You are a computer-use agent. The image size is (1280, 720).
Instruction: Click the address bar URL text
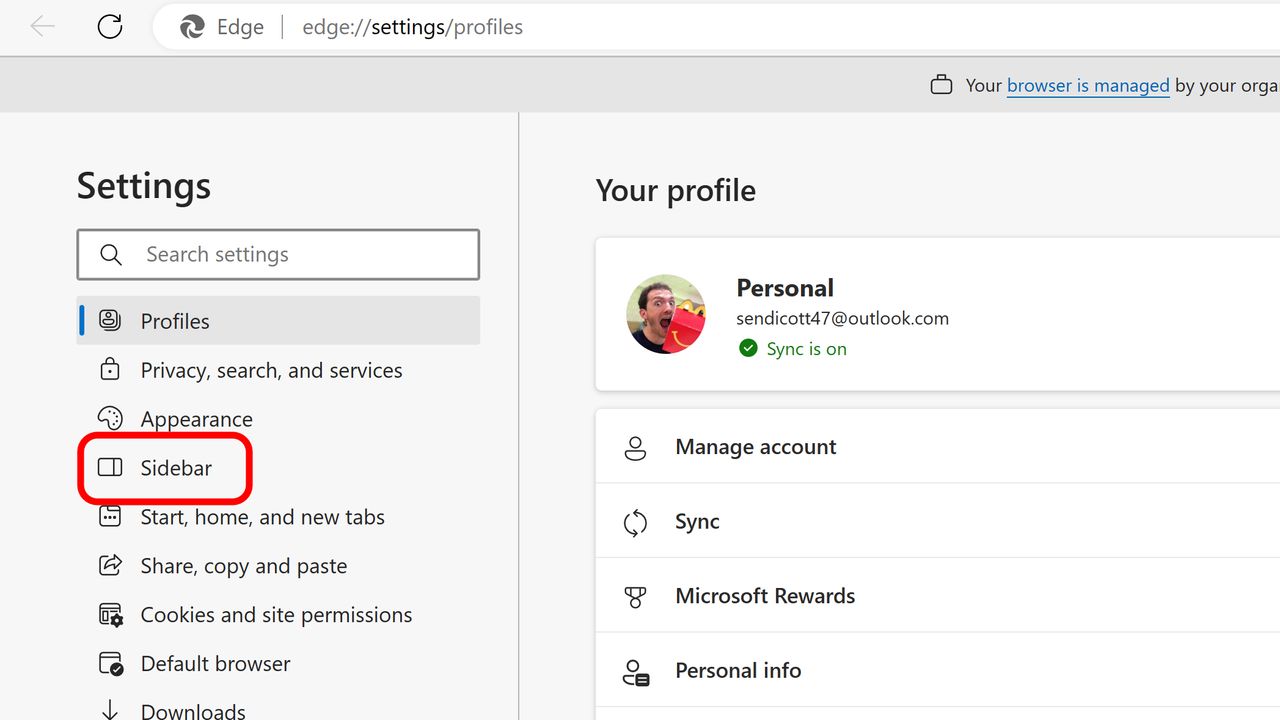(x=412, y=27)
